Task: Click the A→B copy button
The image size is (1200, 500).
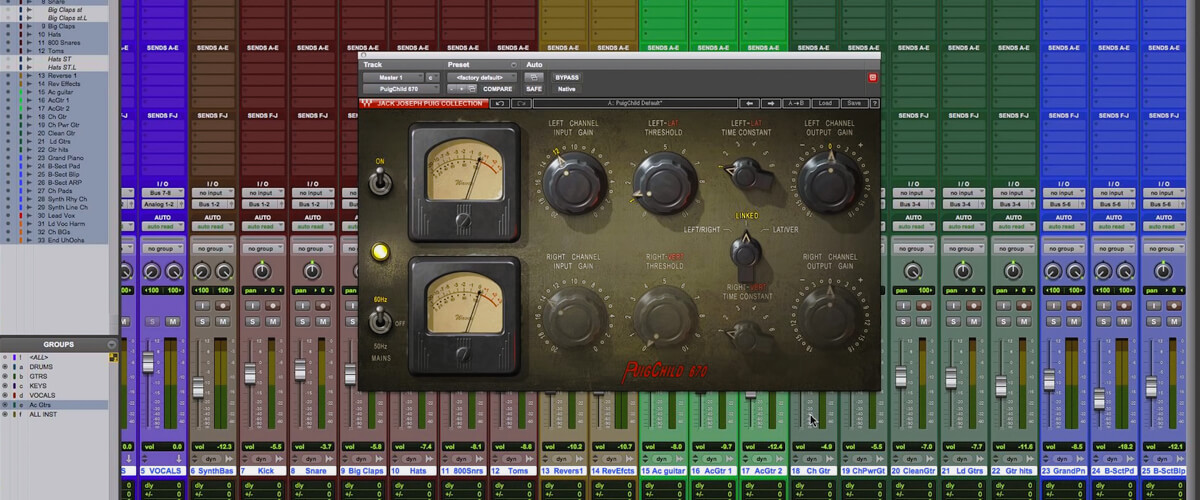Action: [797, 103]
